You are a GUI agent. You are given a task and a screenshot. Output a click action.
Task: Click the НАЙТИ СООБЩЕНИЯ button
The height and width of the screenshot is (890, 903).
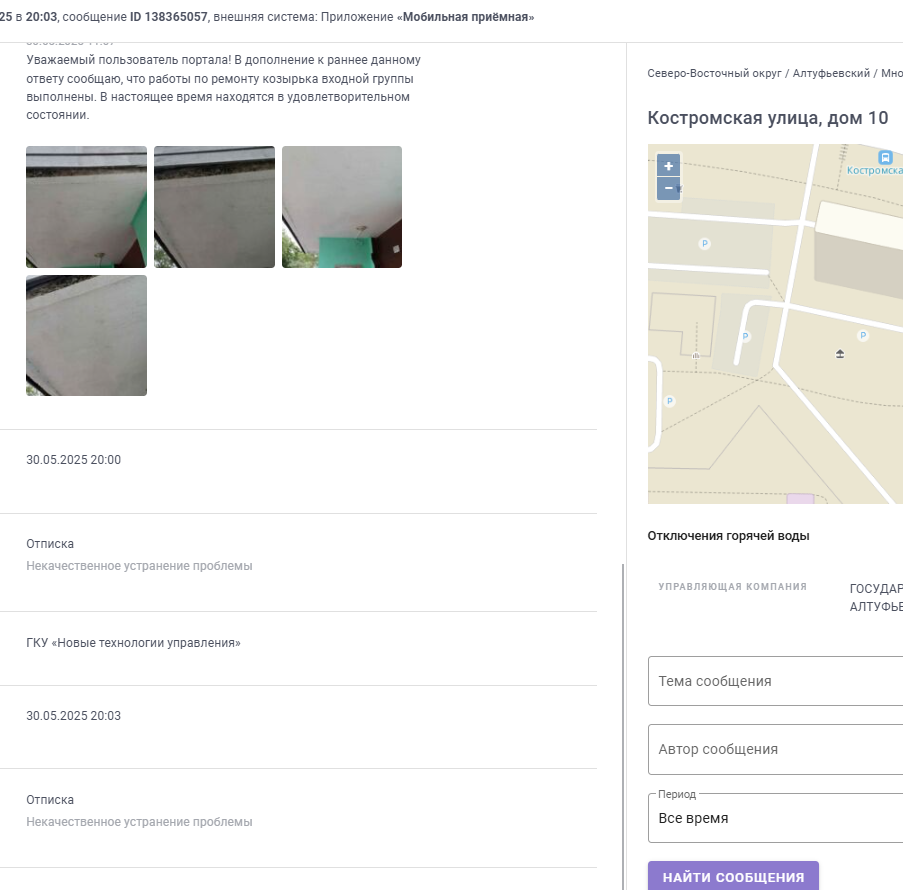tap(733, 876)
